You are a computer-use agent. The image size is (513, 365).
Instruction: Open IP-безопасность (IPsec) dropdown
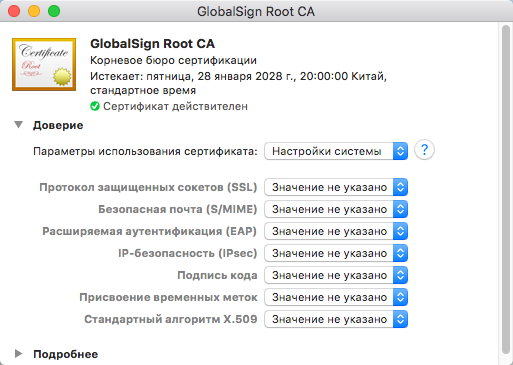336,253
